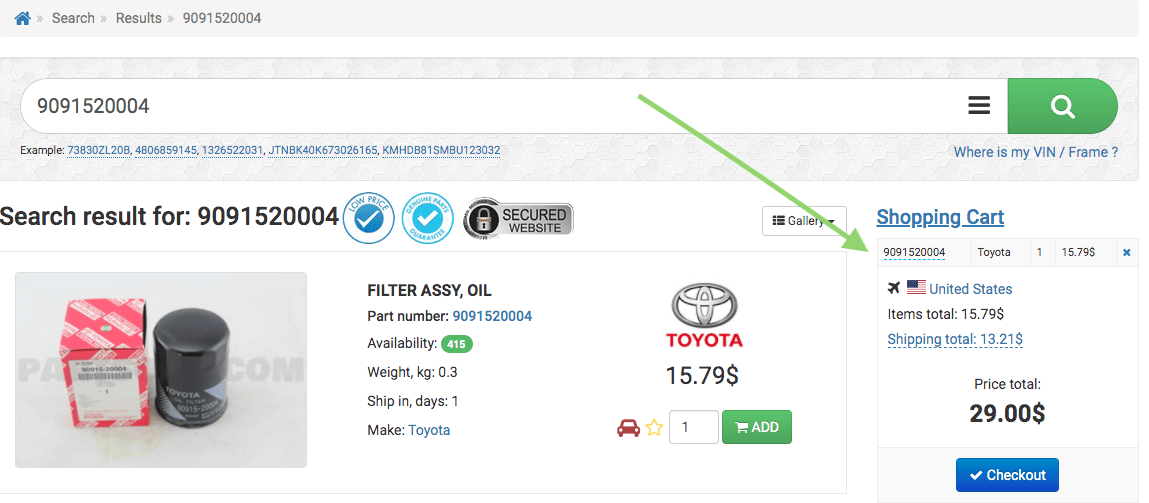Try example VIN KMHDB81SMBU123032
Image resolution: width=1149 pixels, height=503 pixels.
click(x=441, y=150)
